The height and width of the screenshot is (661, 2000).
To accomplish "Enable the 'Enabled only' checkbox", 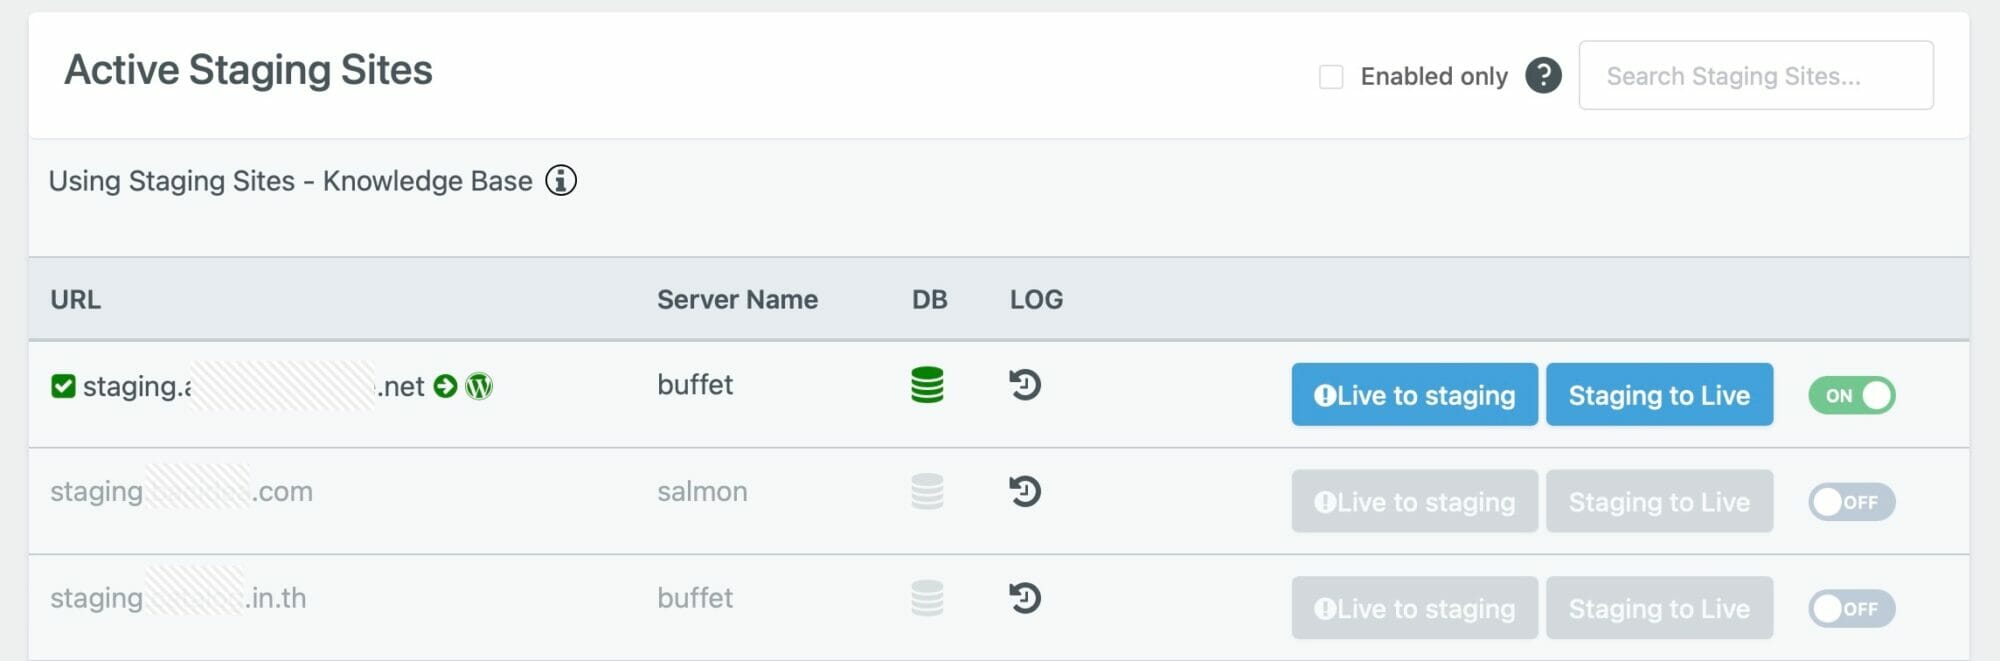I will coord(1331,77).
